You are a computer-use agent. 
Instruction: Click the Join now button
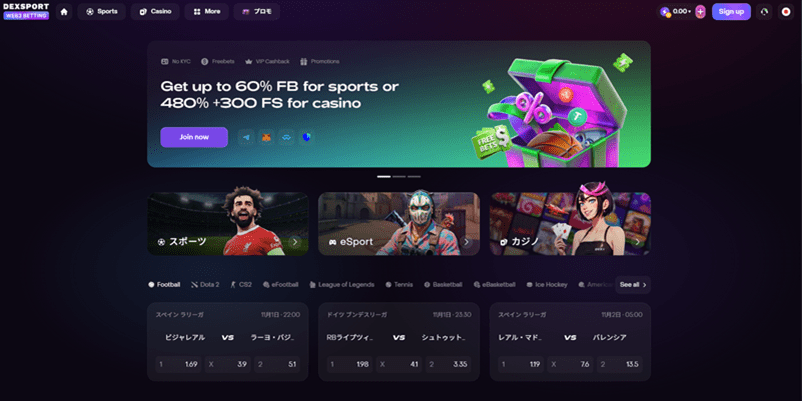194,137
